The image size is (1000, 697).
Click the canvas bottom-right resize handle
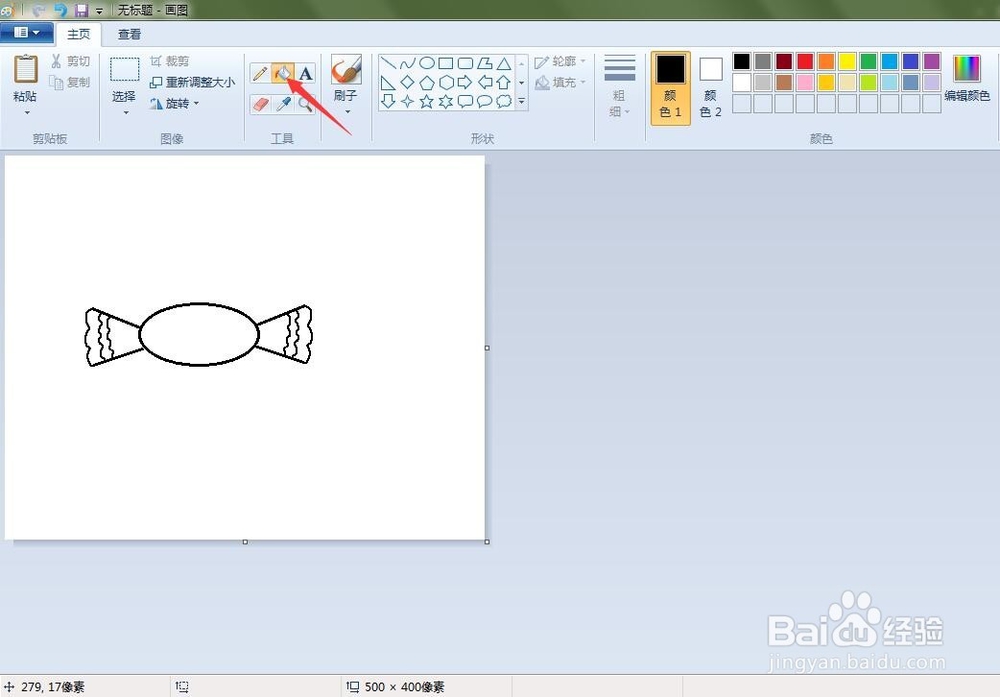(x=487, y=542)
